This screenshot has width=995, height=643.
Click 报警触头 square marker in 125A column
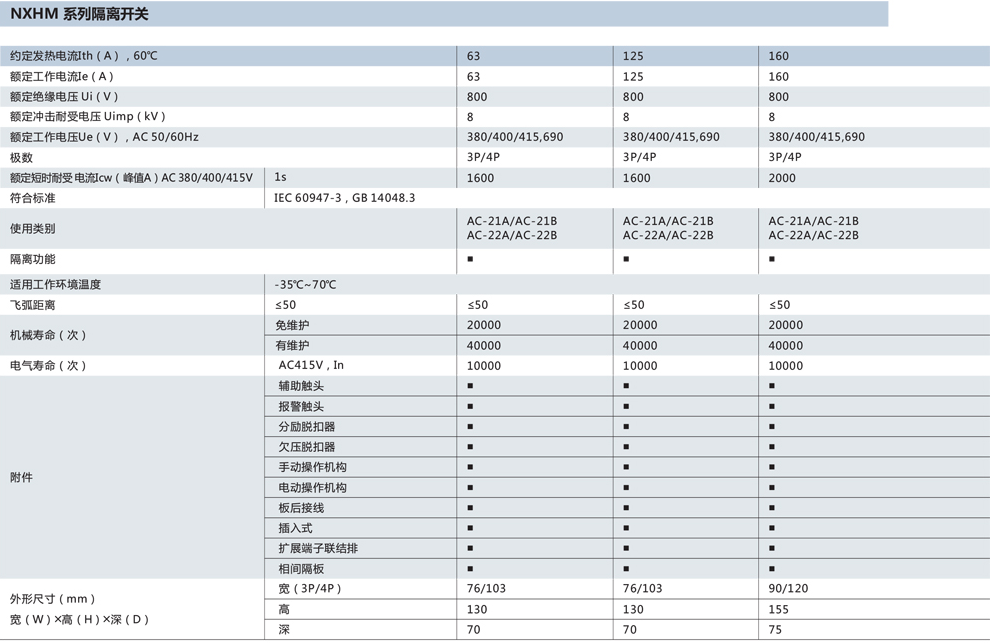pyautogui.click(x=626, y=407)
